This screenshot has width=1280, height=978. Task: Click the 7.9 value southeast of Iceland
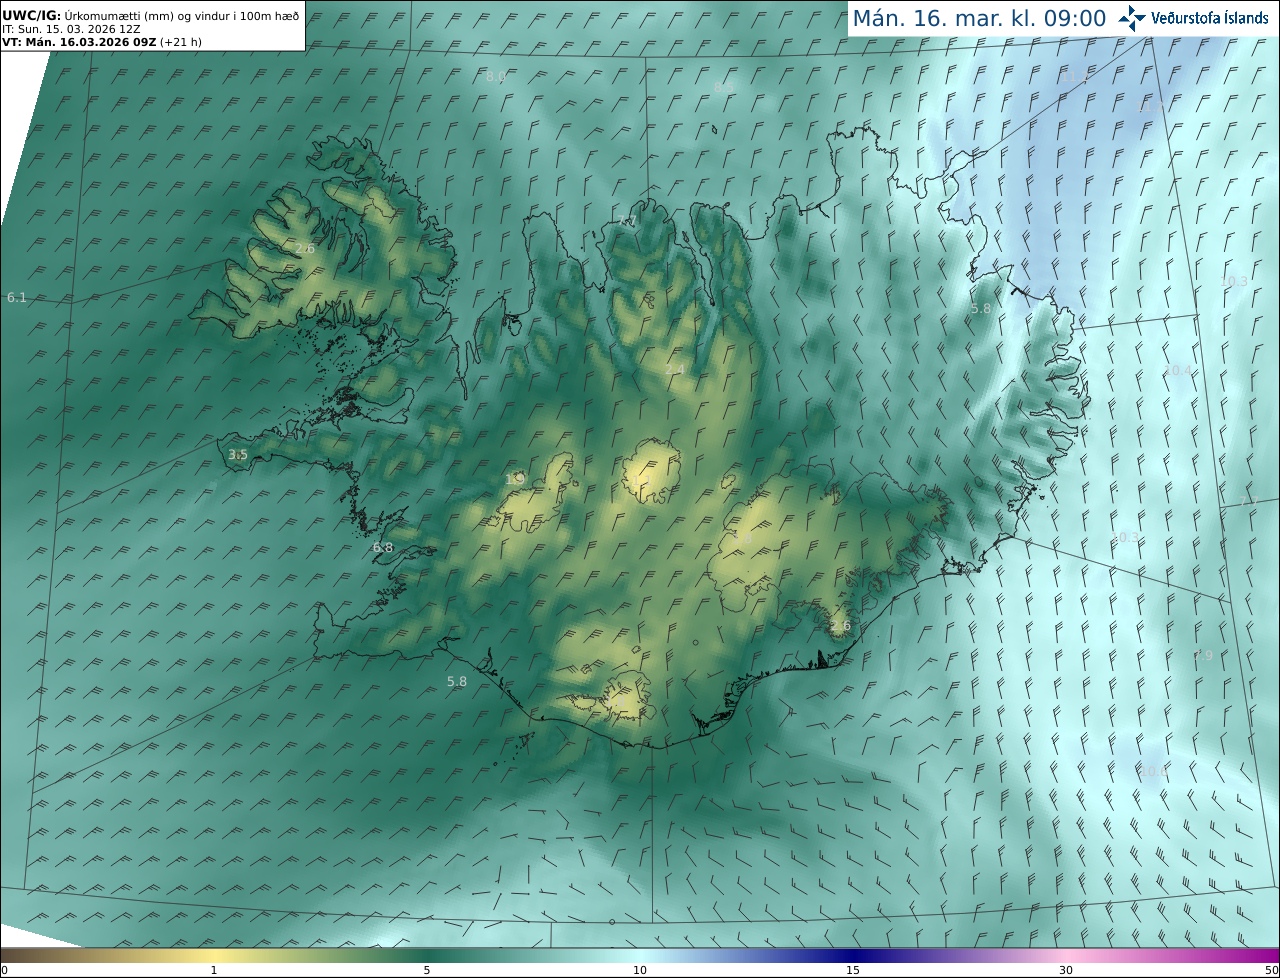point(1202,656)
